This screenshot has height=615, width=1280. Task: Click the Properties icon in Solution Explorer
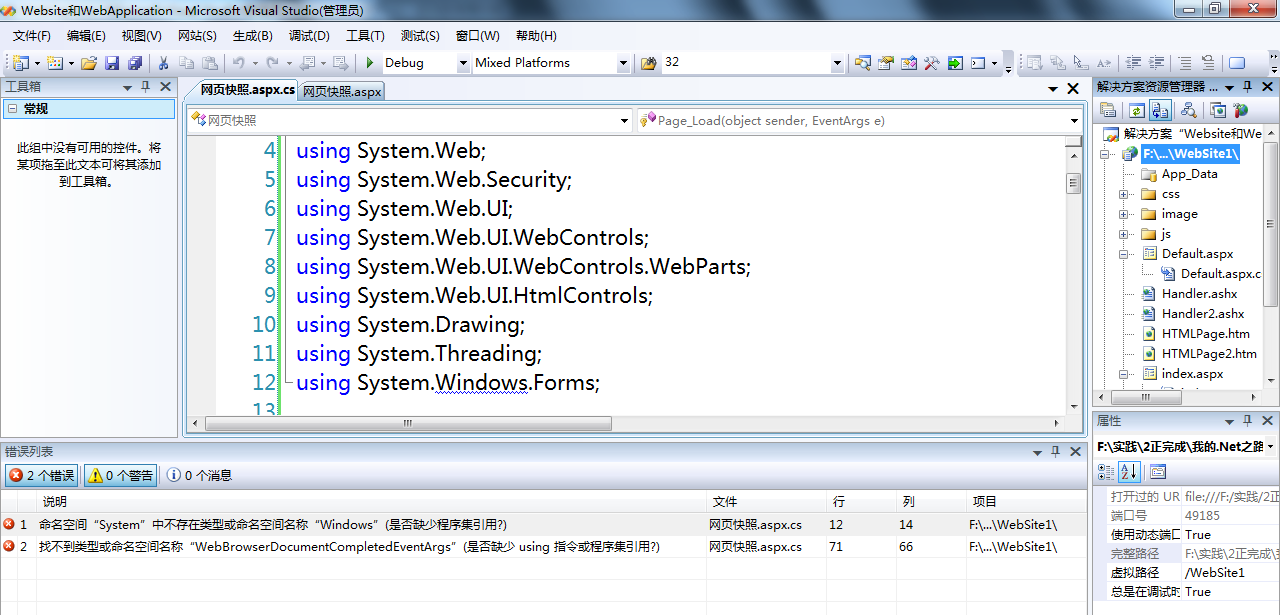click(1108, 110)
